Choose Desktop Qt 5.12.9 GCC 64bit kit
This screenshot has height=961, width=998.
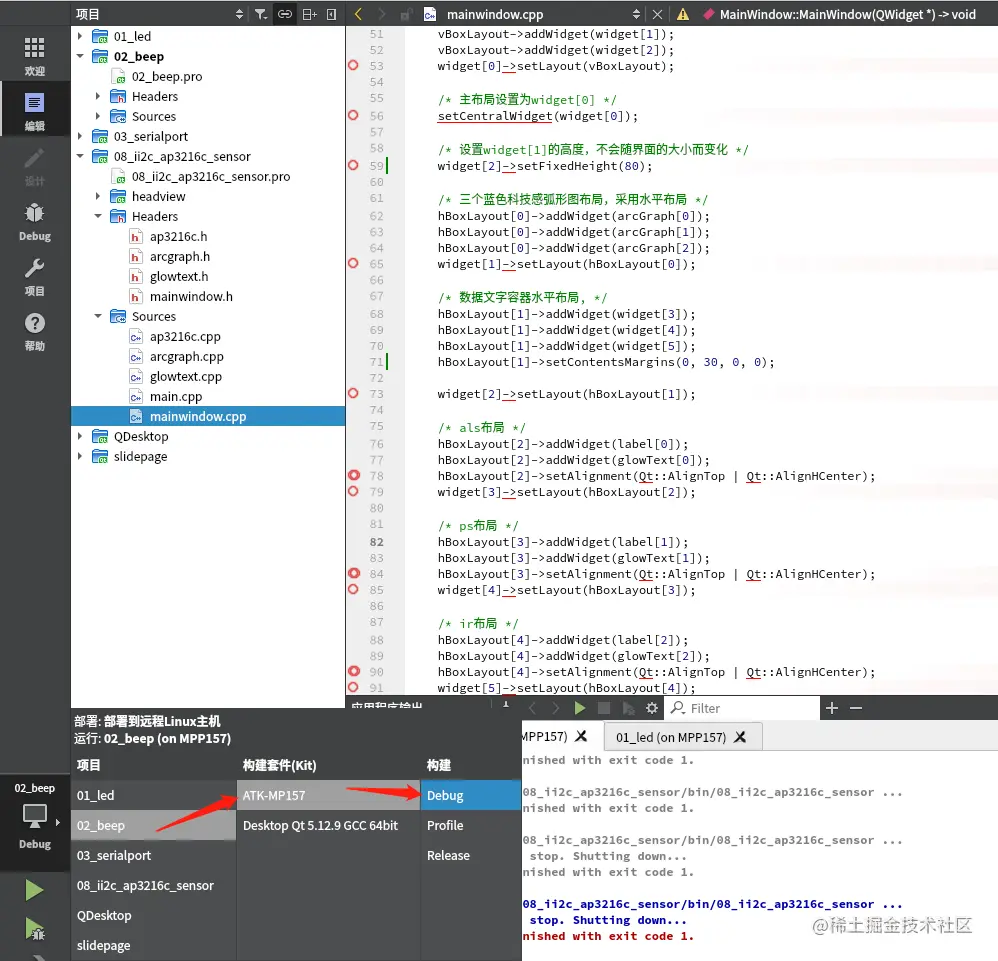coord(328,825)
